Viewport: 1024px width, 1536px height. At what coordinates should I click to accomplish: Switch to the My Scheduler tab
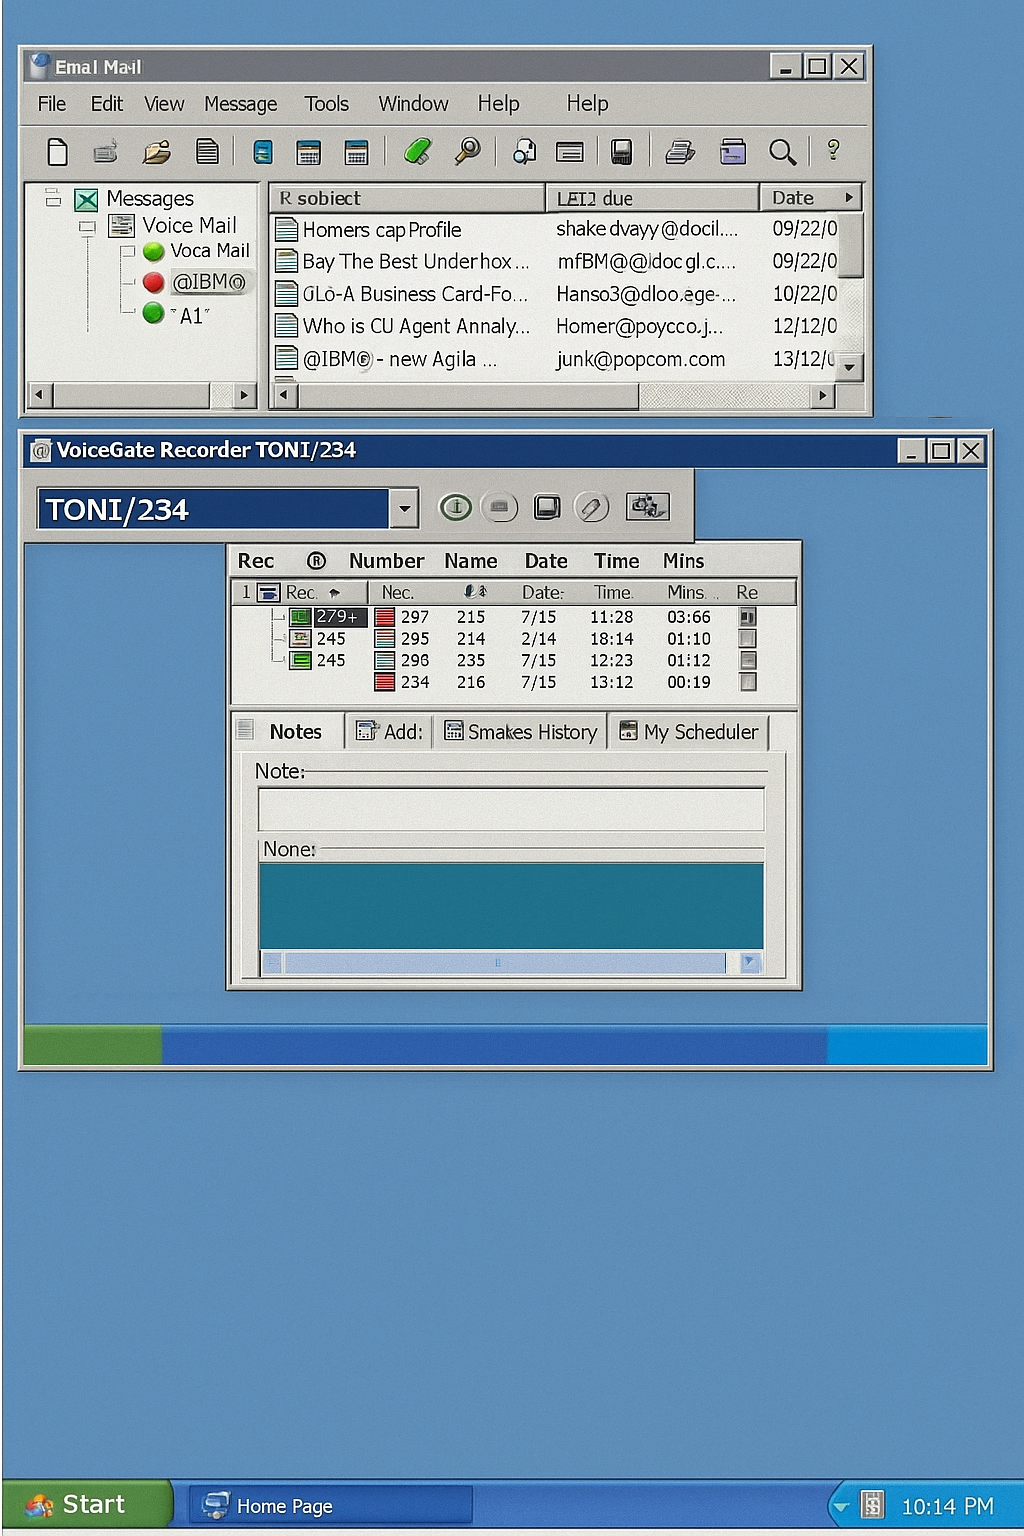[689, 732]
